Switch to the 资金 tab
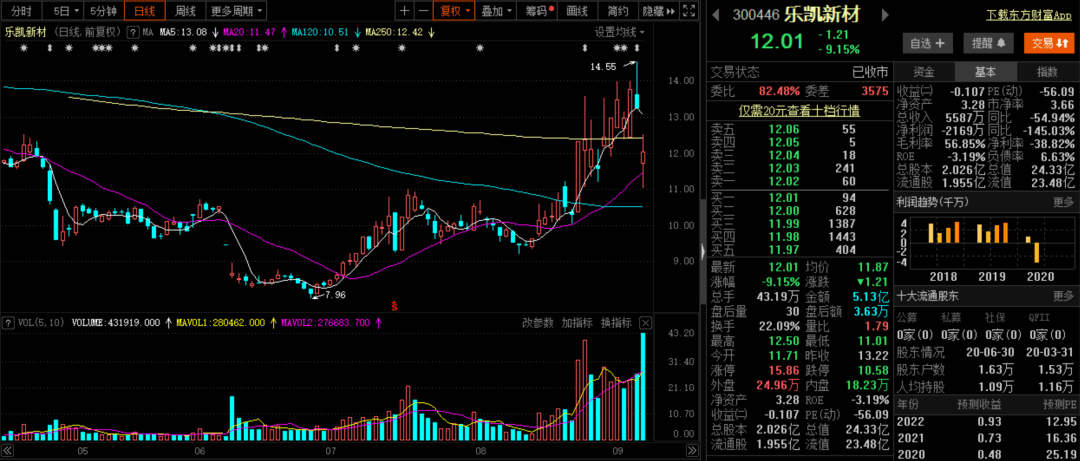The width and height of the screenshot is (1080, 461). coord(924,72)
